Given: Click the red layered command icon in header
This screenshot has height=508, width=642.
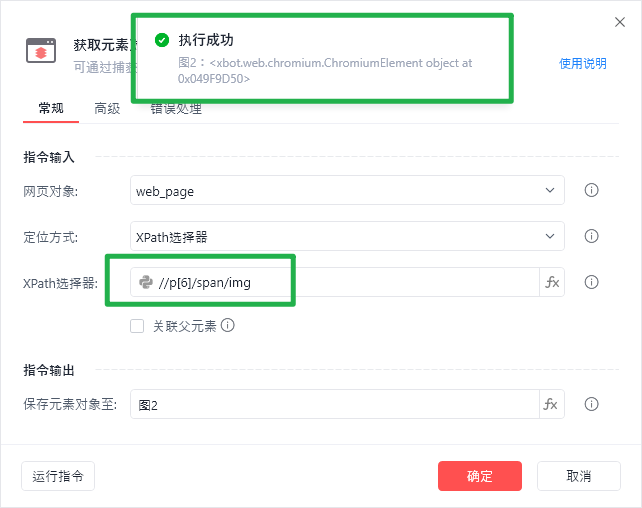Looking at the screenshot, I should pos(41,50).
